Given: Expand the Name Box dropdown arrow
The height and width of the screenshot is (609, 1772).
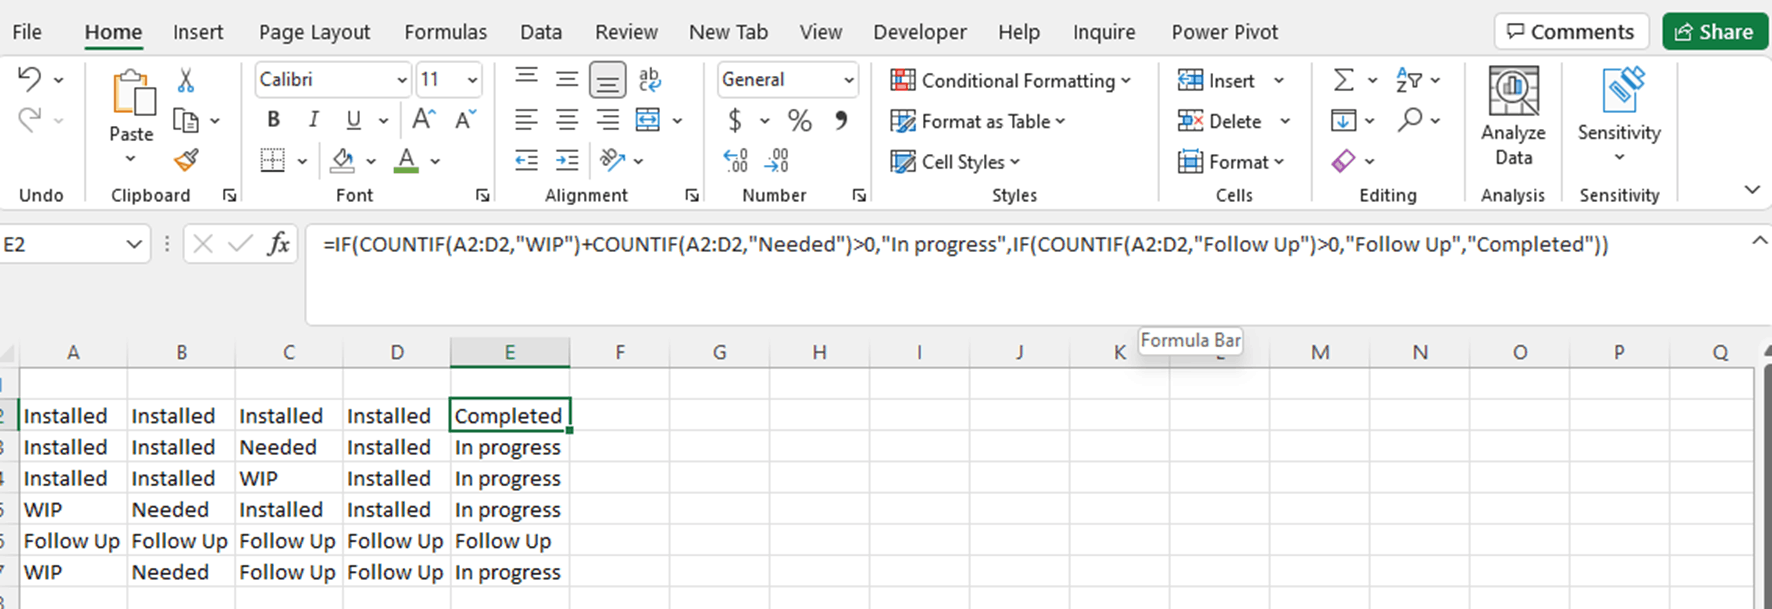Looking at the screenshot, I should click(133, 244).
